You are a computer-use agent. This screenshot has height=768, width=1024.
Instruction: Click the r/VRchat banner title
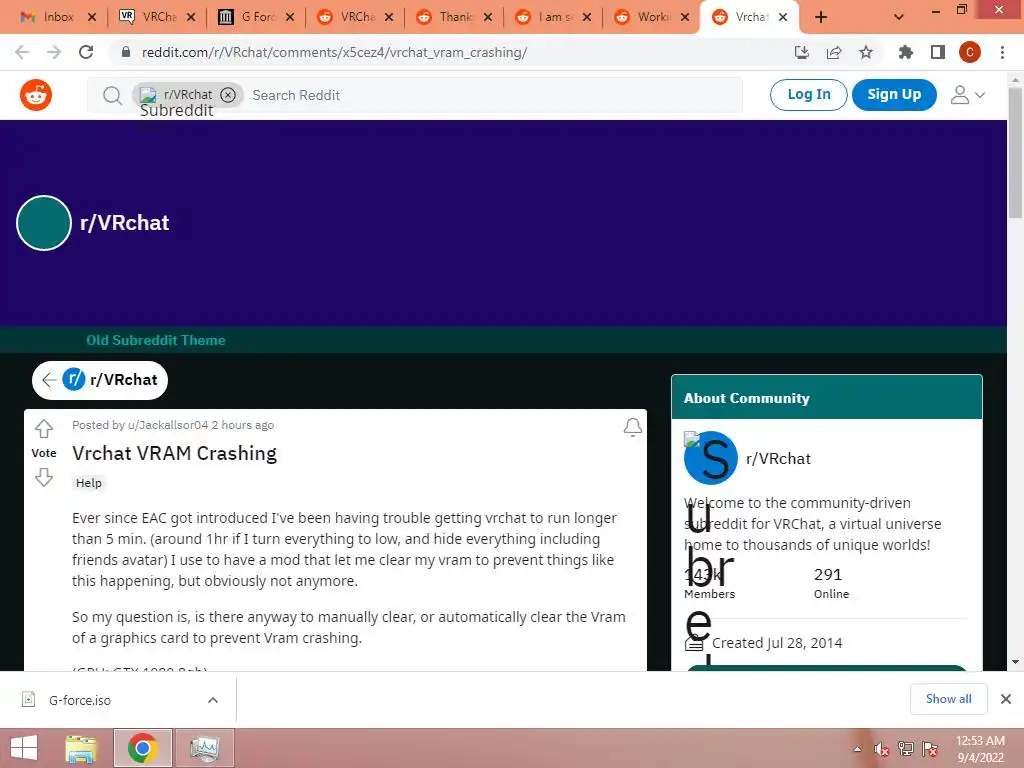(x=124, y=223)
